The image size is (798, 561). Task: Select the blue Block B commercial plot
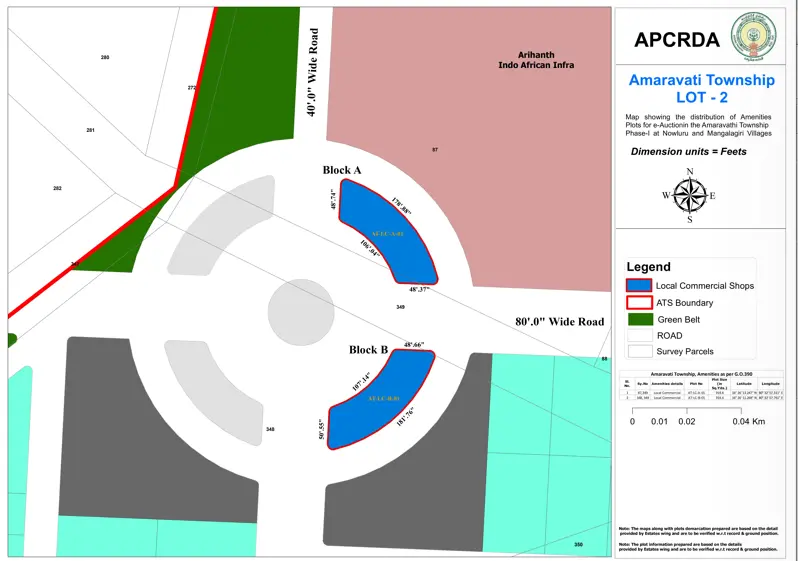coord(381,399)
